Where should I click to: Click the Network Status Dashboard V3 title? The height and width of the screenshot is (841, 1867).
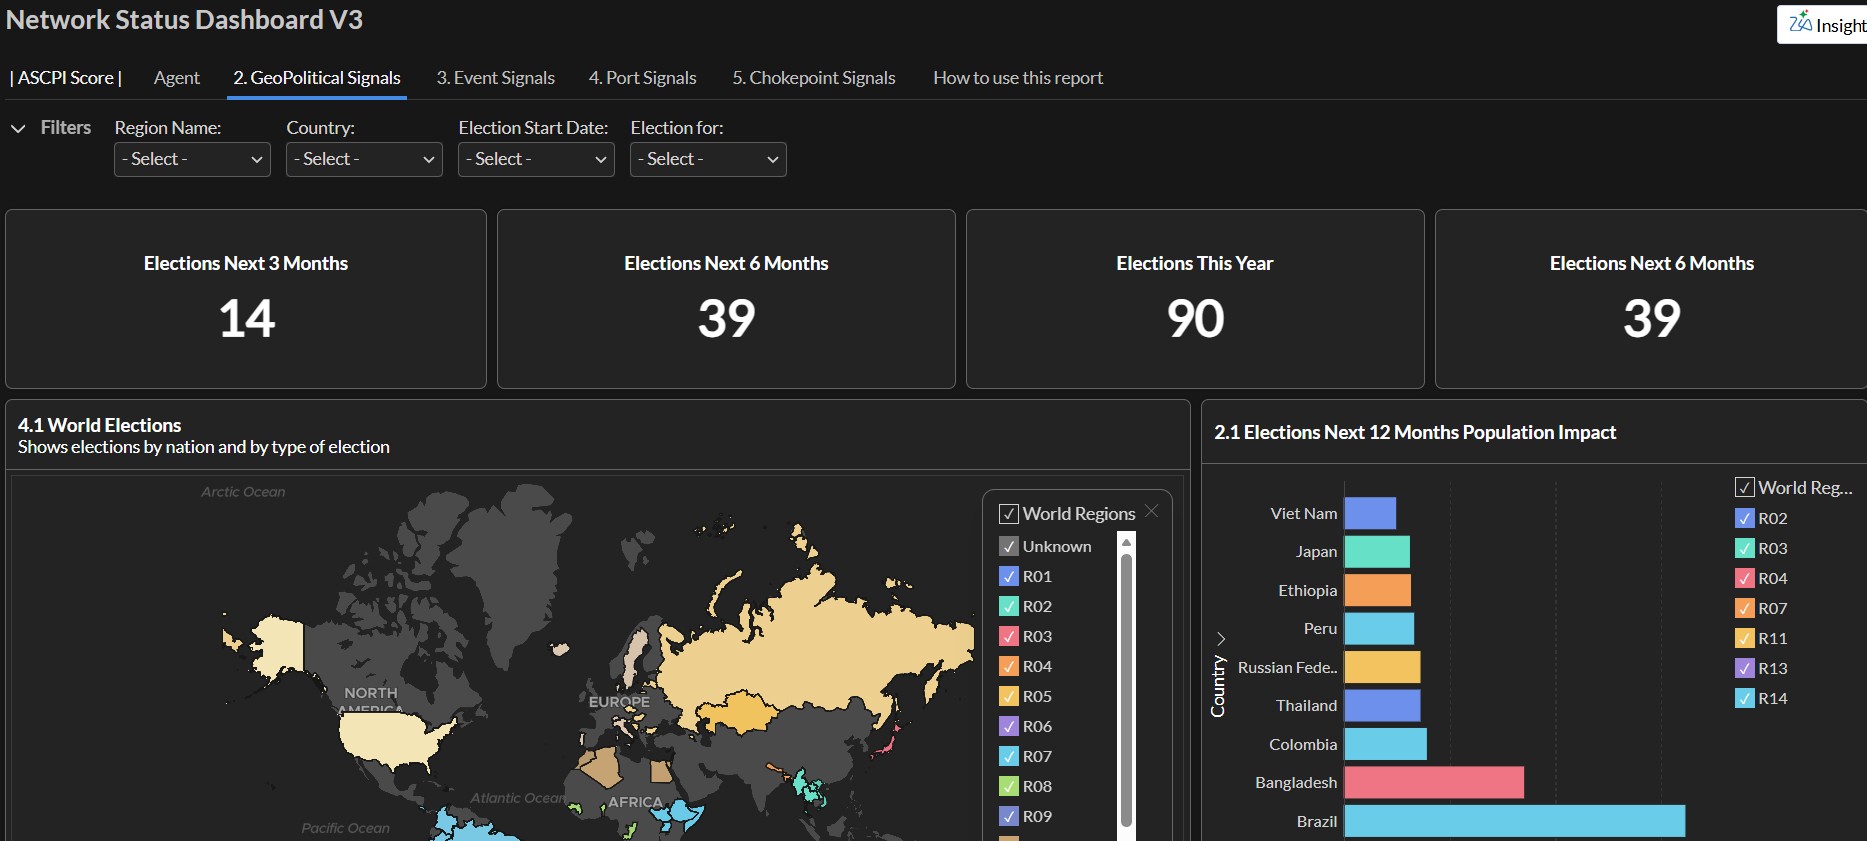click(184, 20)
